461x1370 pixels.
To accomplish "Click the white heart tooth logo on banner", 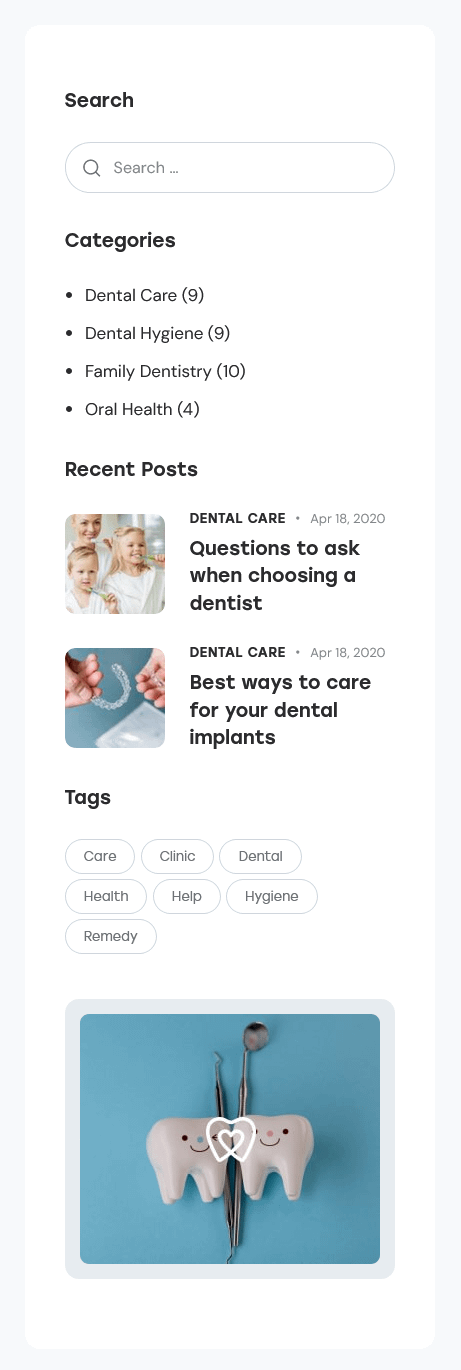I will tap(231, 1139).
